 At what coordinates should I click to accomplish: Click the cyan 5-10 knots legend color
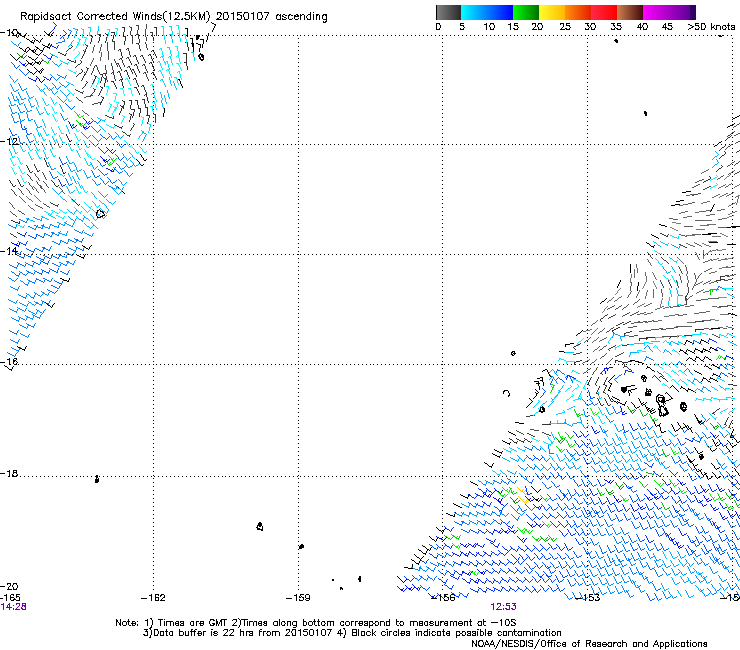474,12
